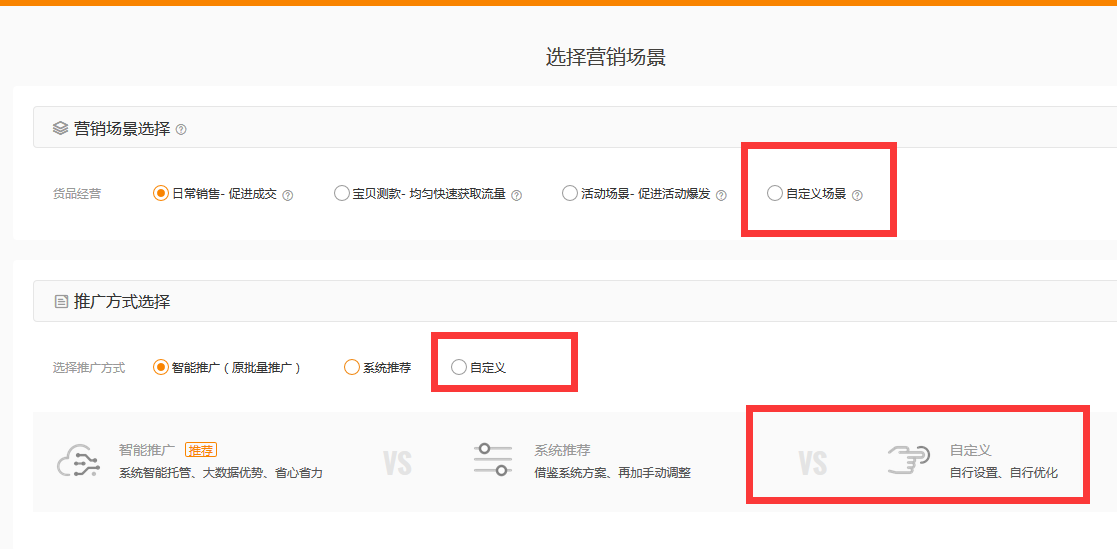The image size is (1117, 549).
Task: Click the 货品经营 label
Action: tap(77, 194)
